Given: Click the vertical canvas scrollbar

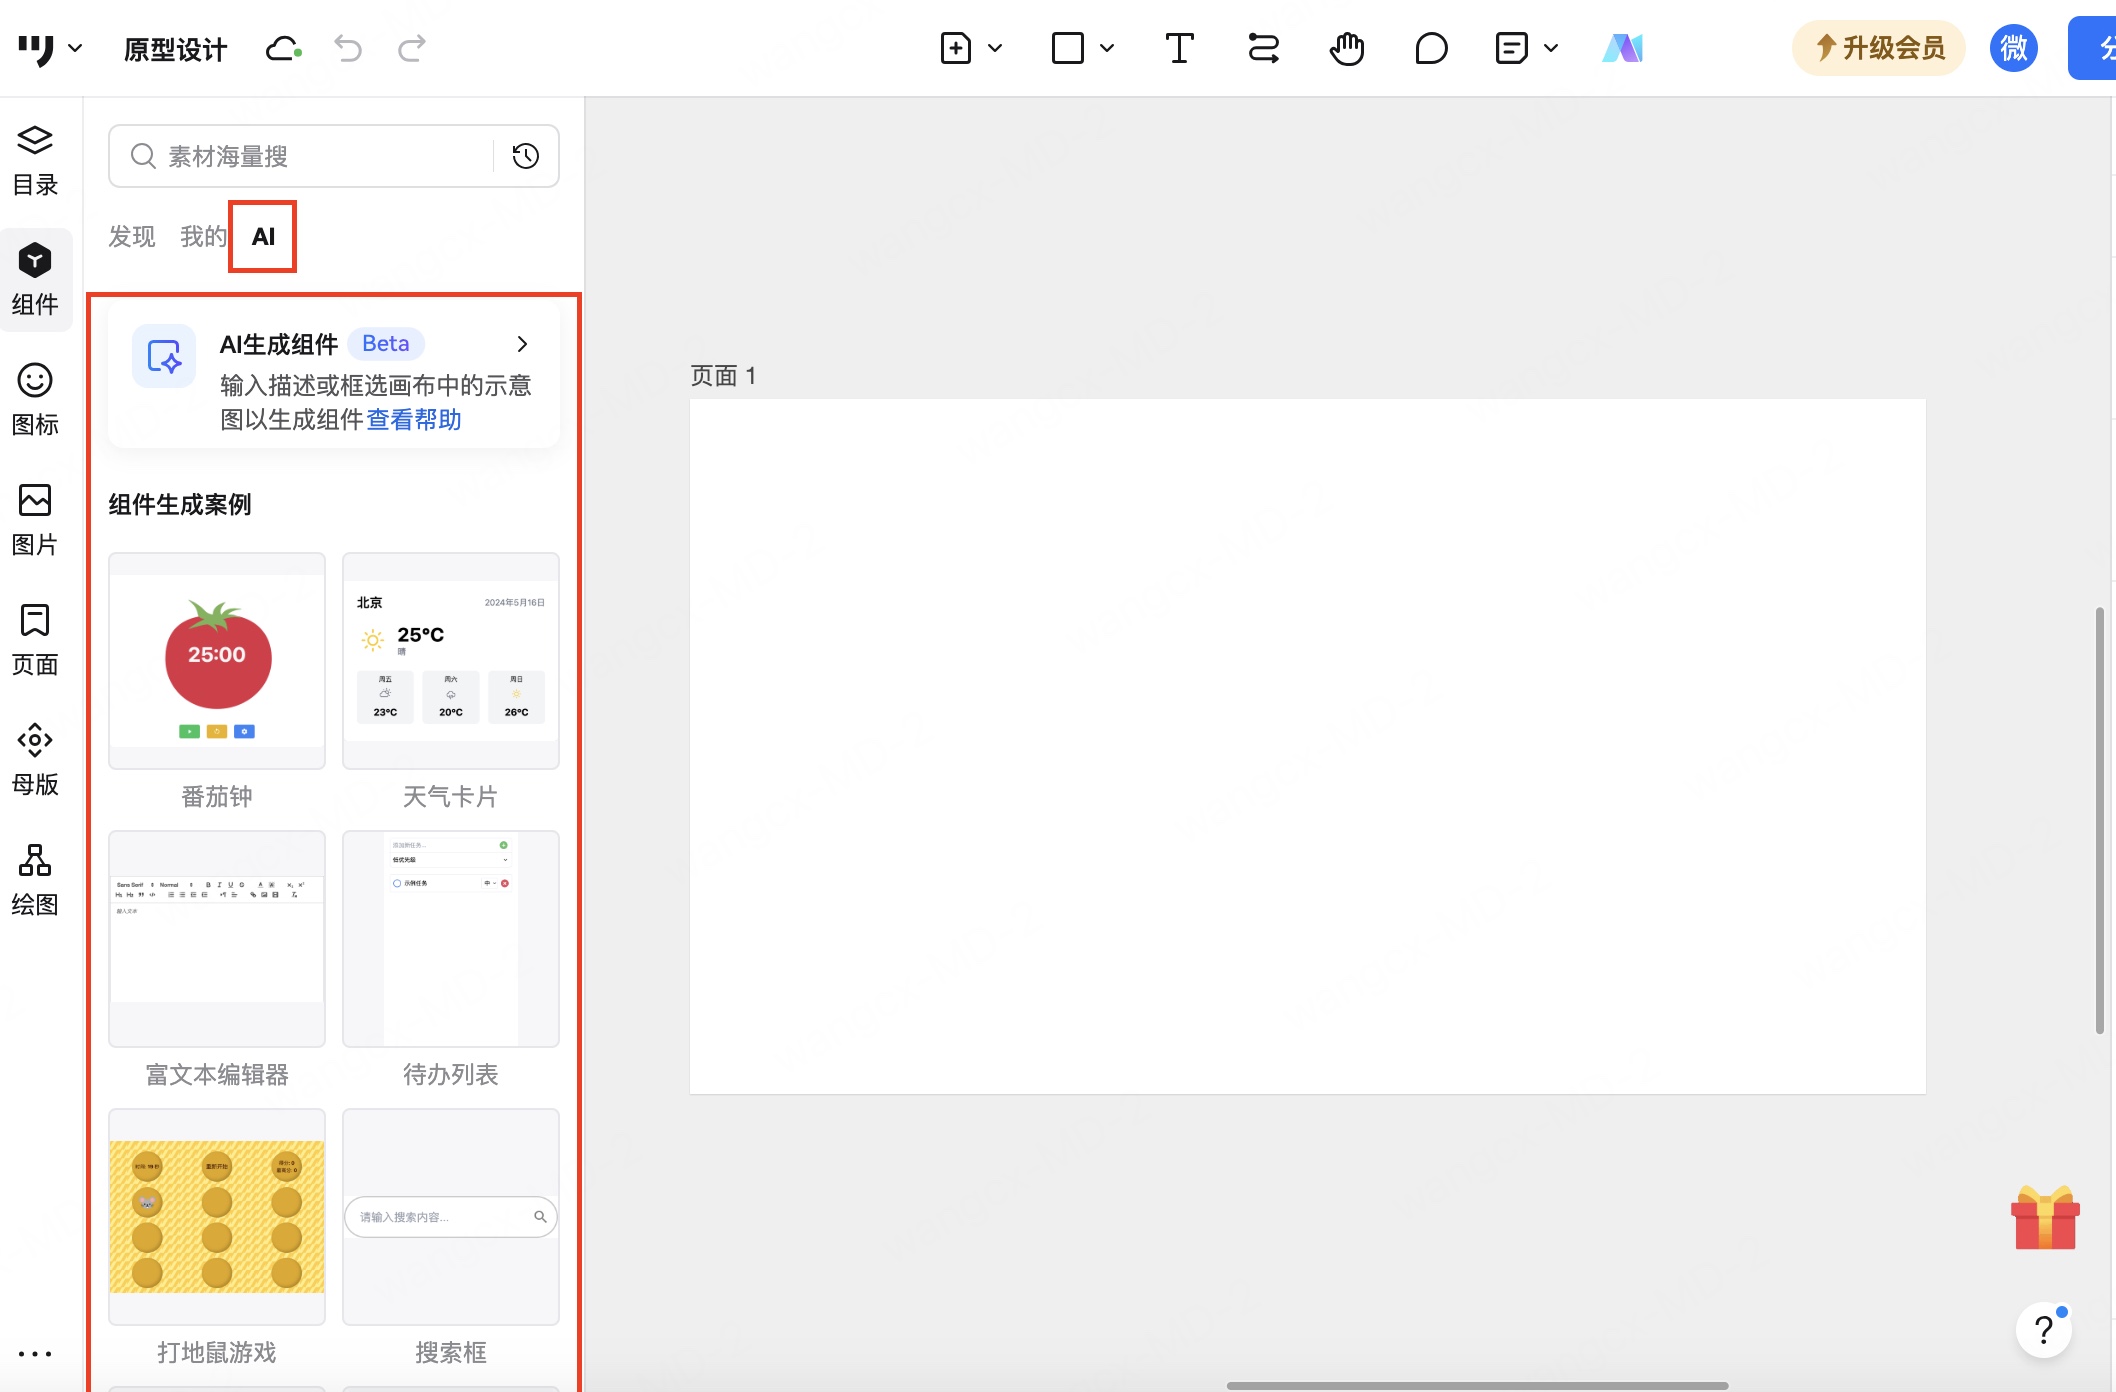Looking at the screenshot, I should (2100, 820).
